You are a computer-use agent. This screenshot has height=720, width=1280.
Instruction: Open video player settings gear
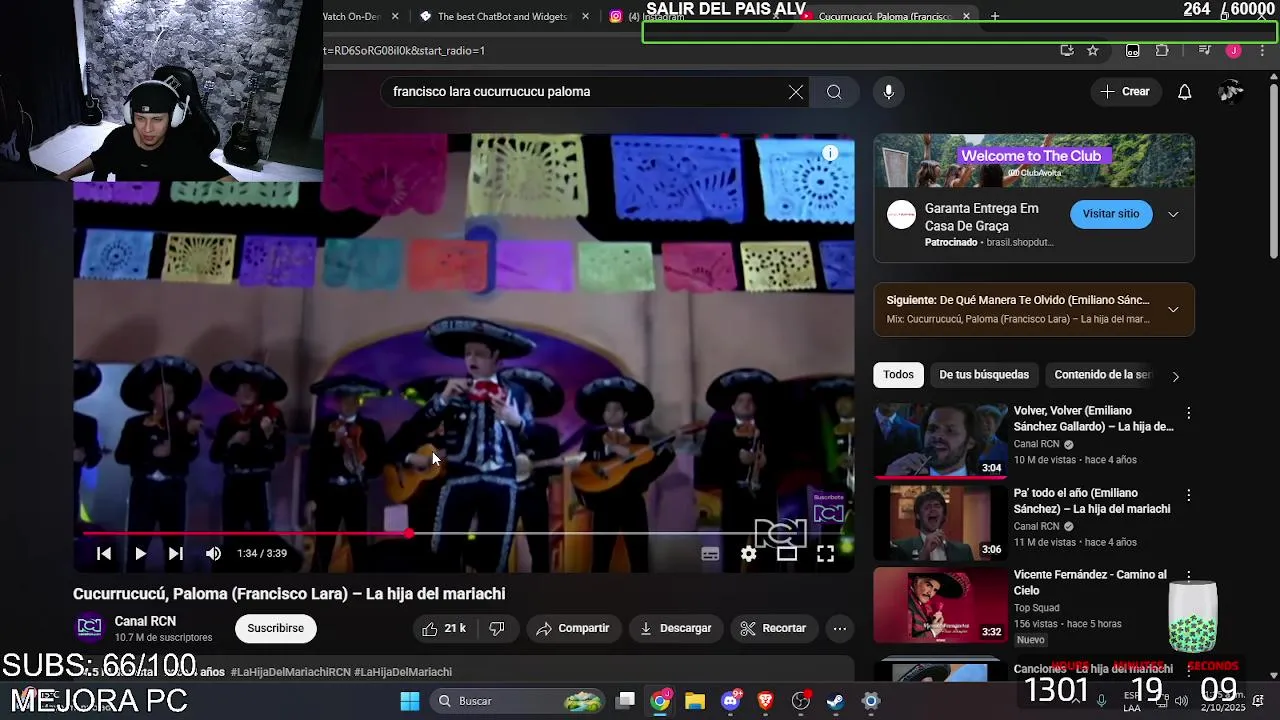pyautogui.click(x=749, y=554)
